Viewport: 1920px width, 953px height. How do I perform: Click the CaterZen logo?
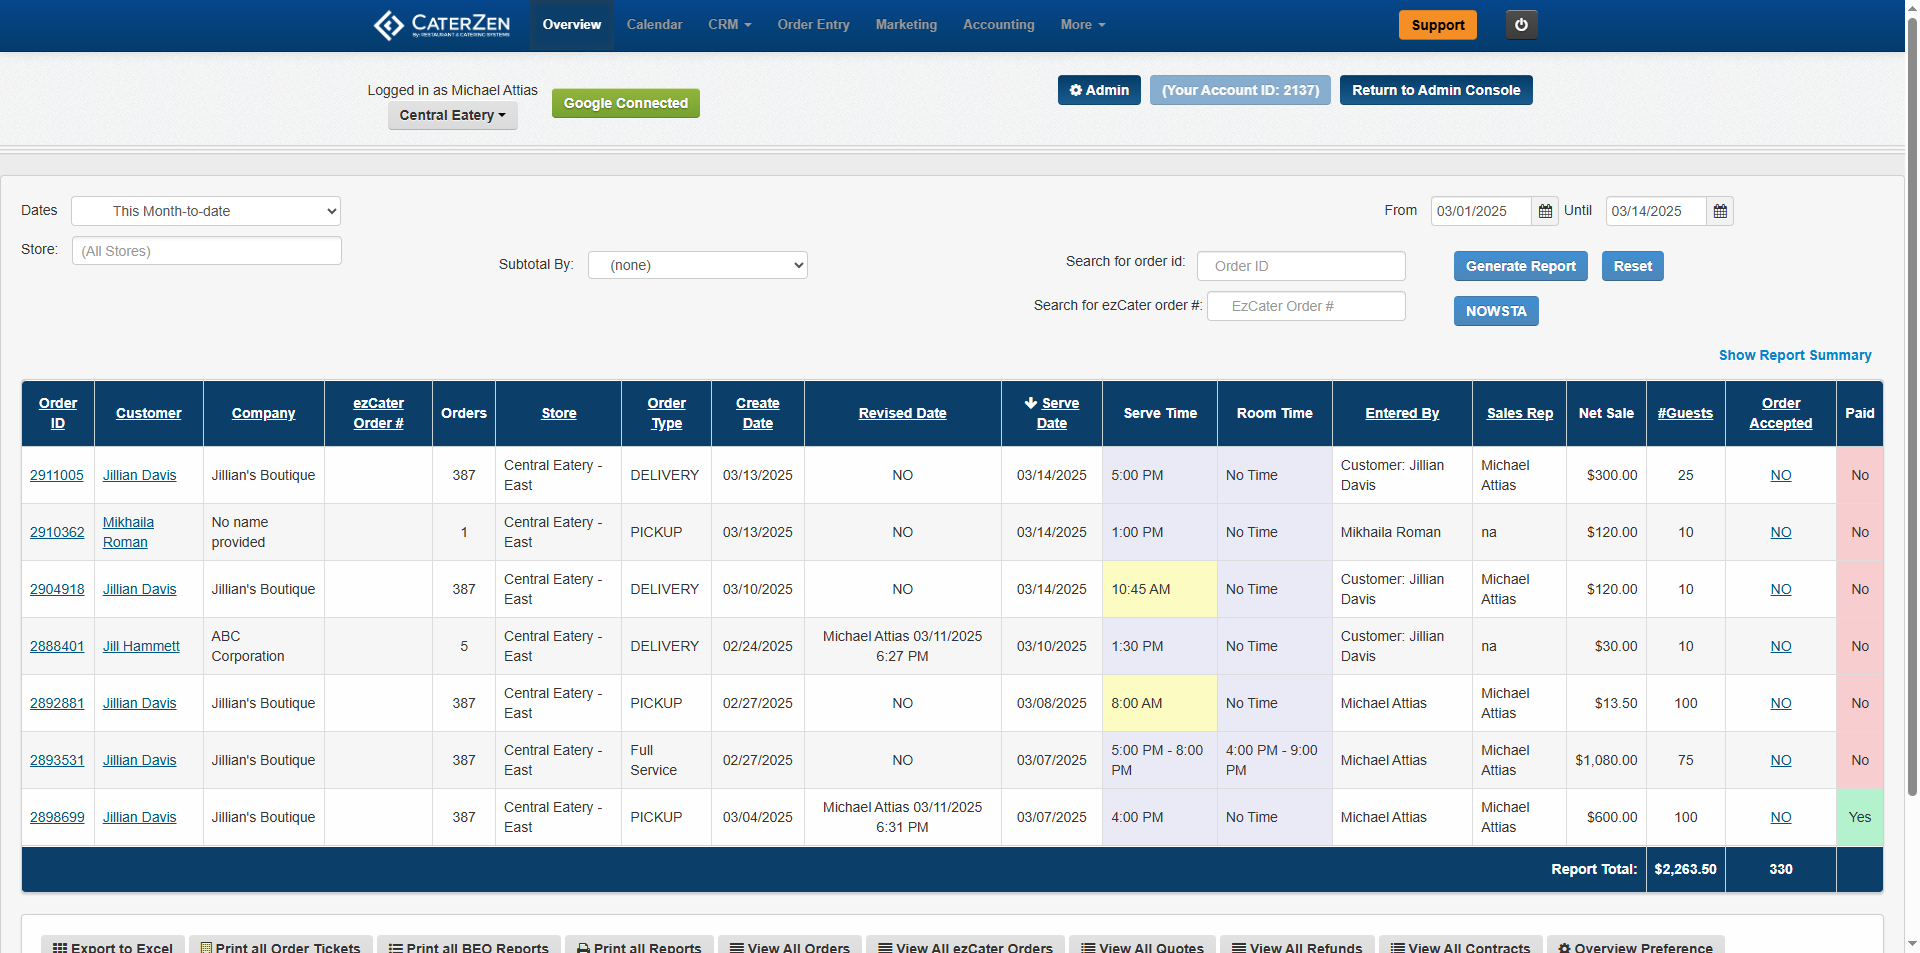(x=442, y=25)
